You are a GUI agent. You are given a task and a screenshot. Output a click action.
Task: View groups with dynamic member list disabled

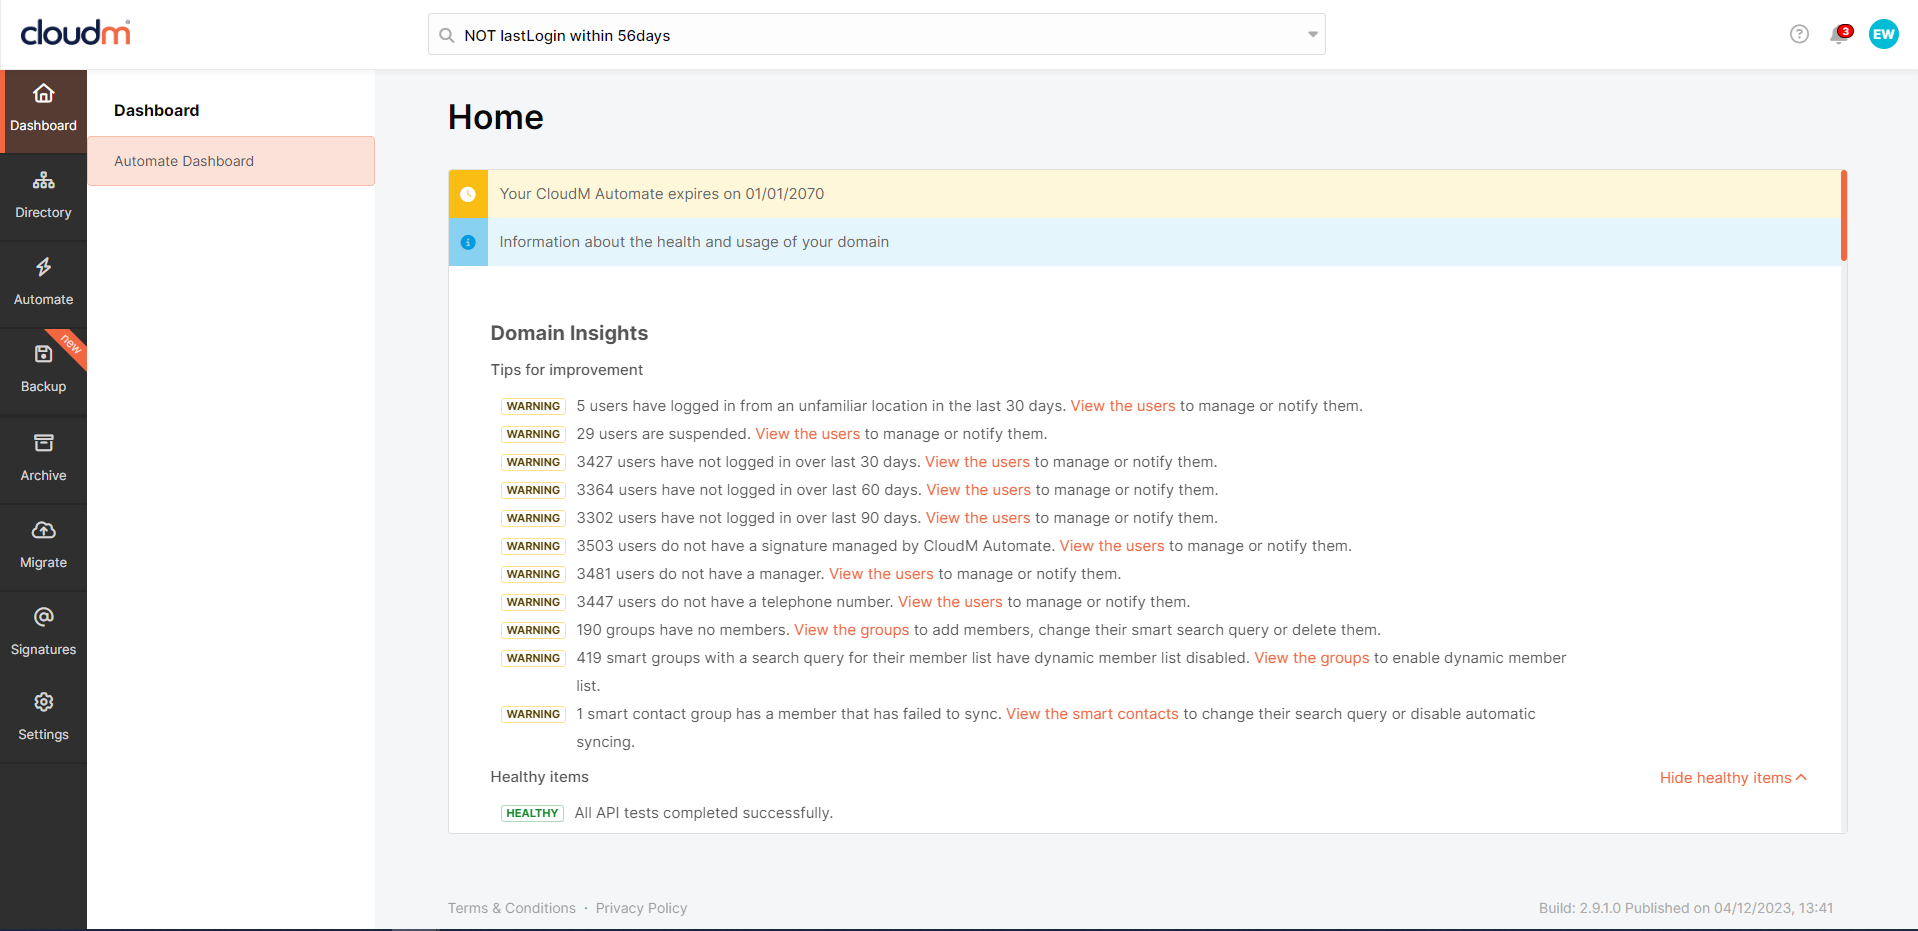click(1312, 658)
